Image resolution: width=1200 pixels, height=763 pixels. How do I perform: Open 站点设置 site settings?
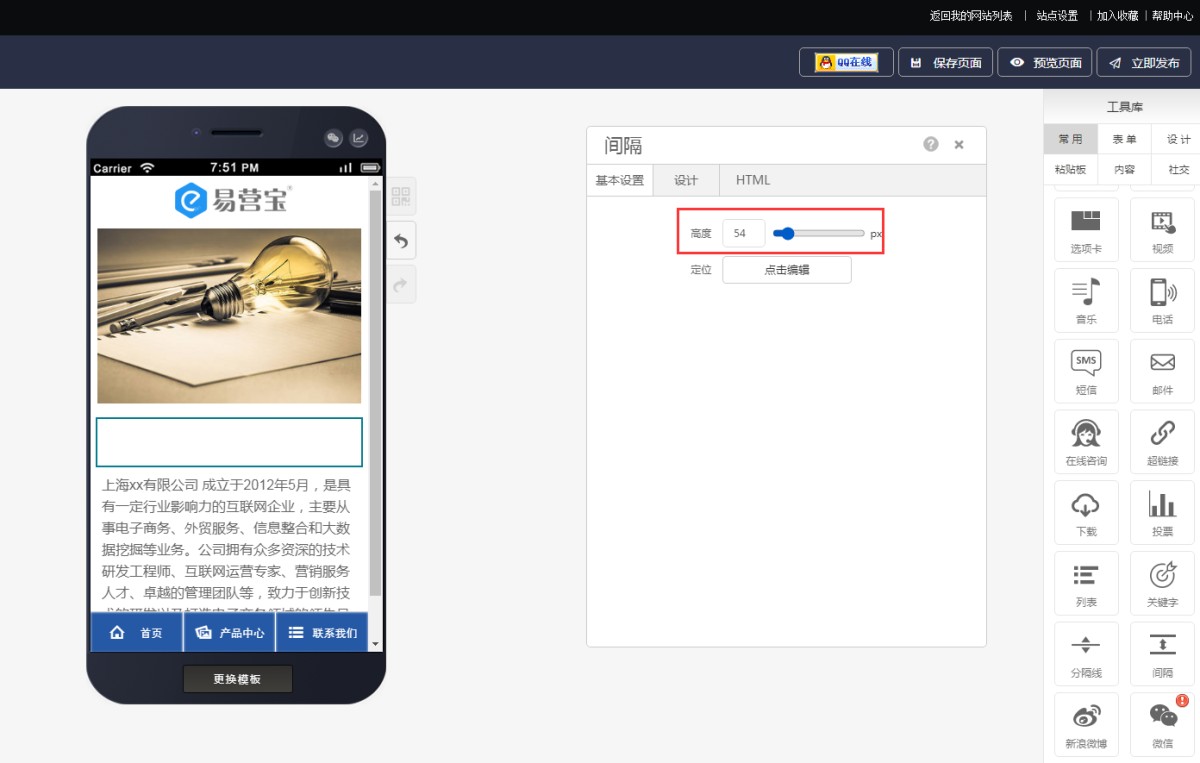[1057, 16]
